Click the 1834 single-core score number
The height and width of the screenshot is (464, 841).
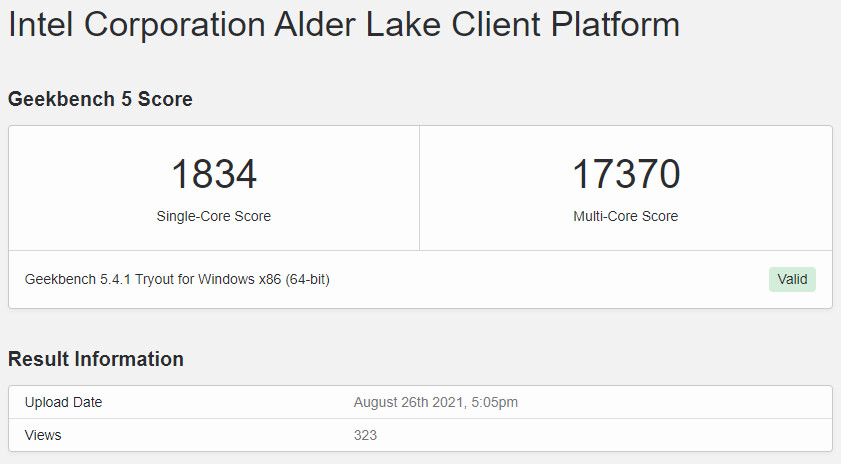213,174
